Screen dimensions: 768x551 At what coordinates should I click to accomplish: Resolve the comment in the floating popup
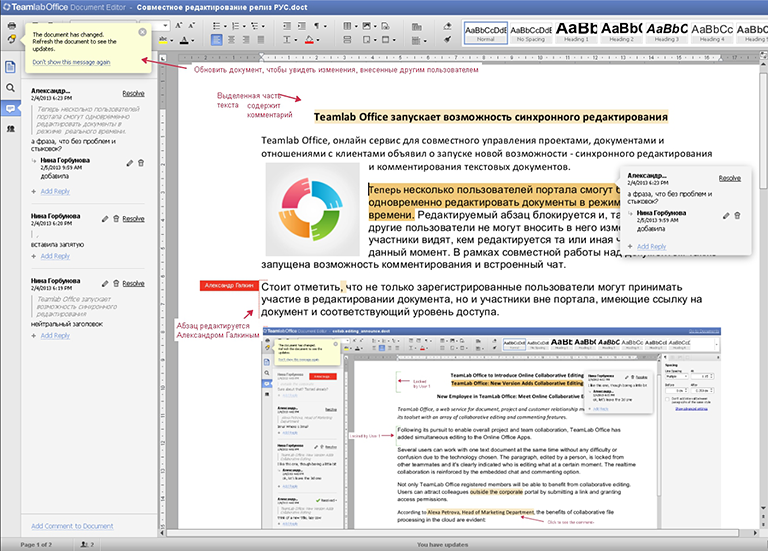pos(730,178)
